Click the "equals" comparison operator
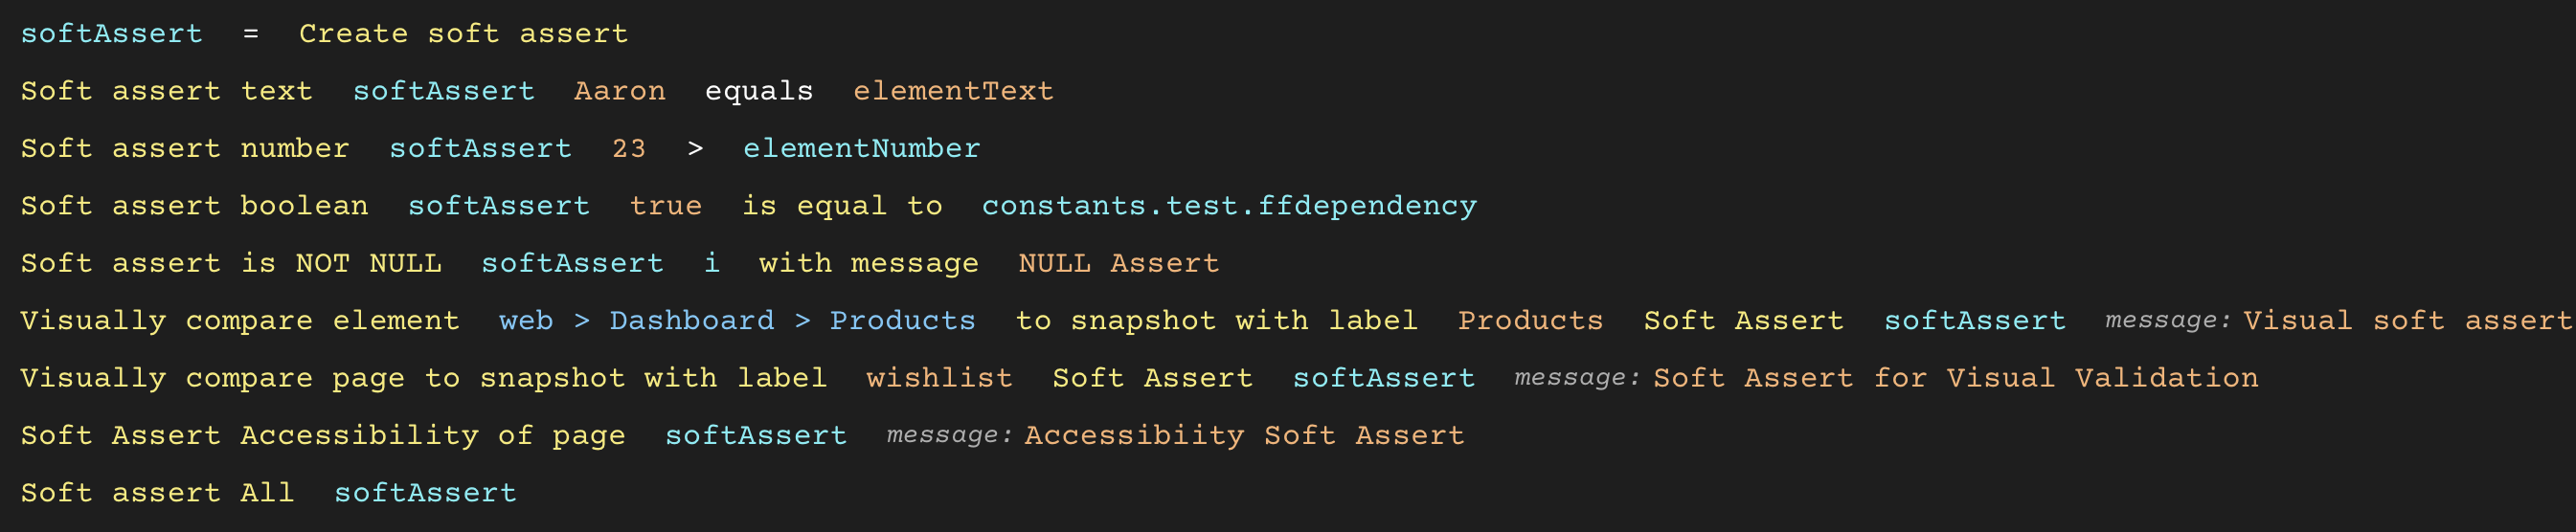The image size is (2576, 532). coord(758,91)
